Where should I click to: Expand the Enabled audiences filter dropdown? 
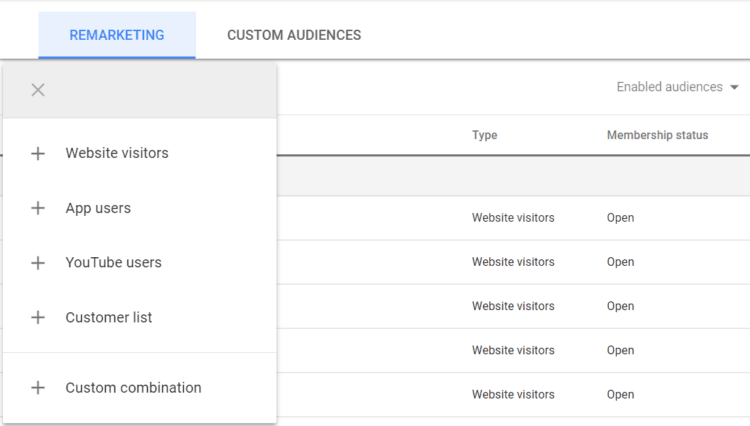[x=677, y=87]
